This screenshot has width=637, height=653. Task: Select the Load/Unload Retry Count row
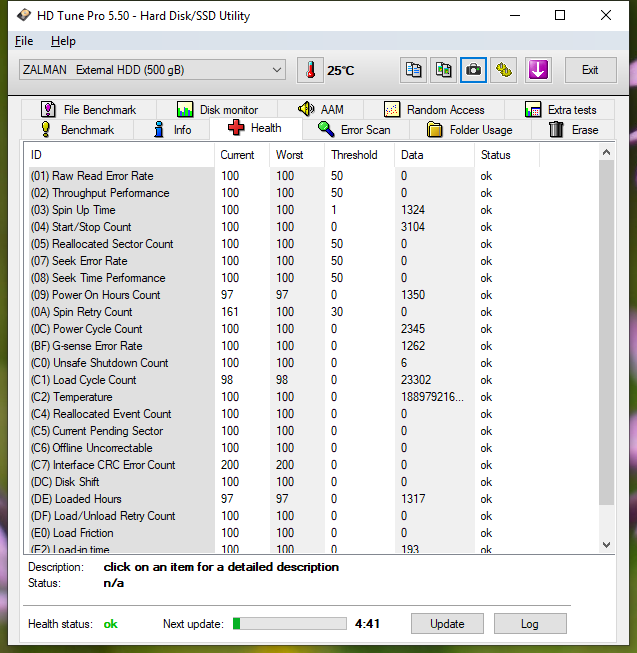(x=283, y=516)
